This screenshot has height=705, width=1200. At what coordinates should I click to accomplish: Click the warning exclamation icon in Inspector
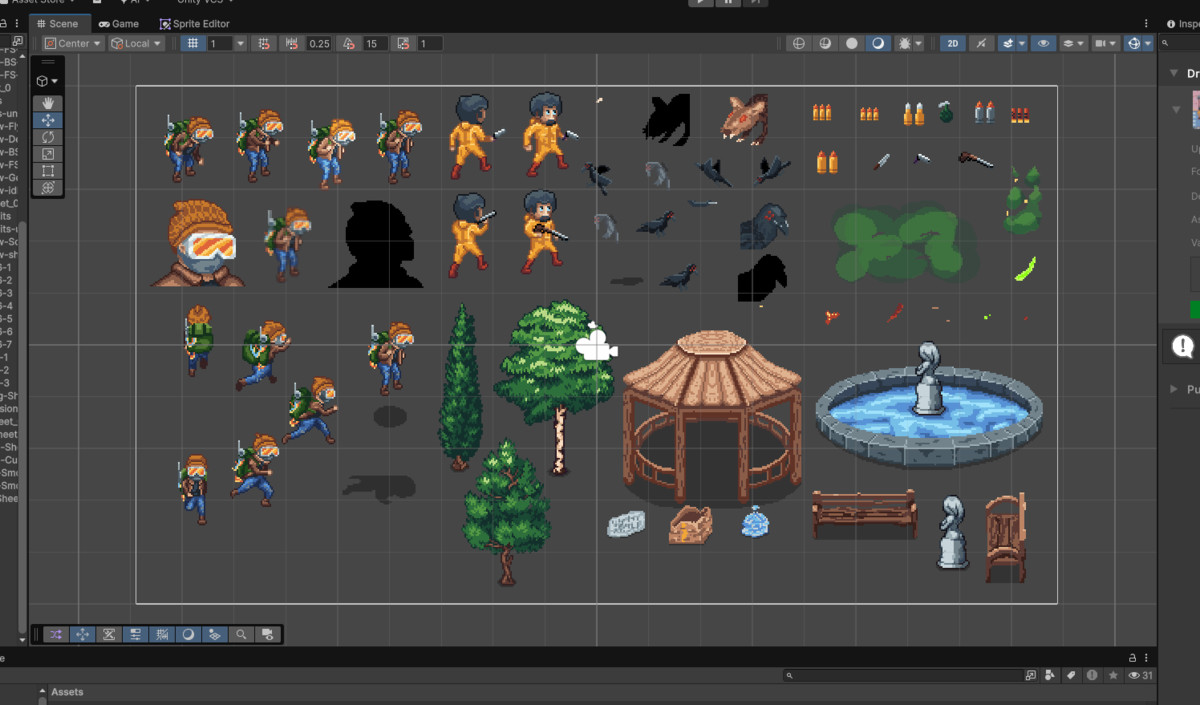click(1184, 346)
